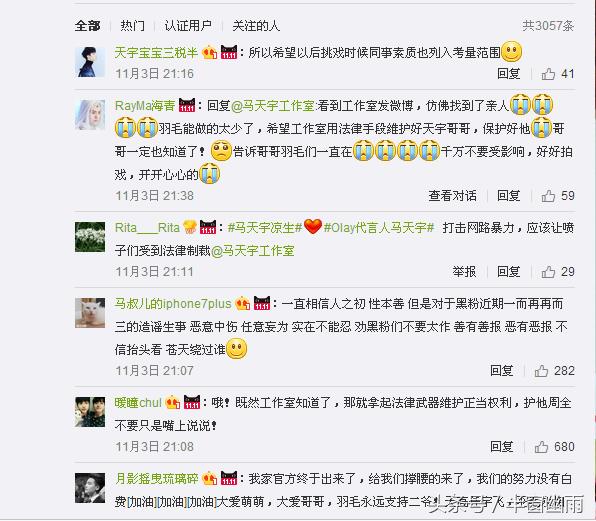Open hashtag #马天宇凉生#
596x521 pixels.
pos(265,228)
